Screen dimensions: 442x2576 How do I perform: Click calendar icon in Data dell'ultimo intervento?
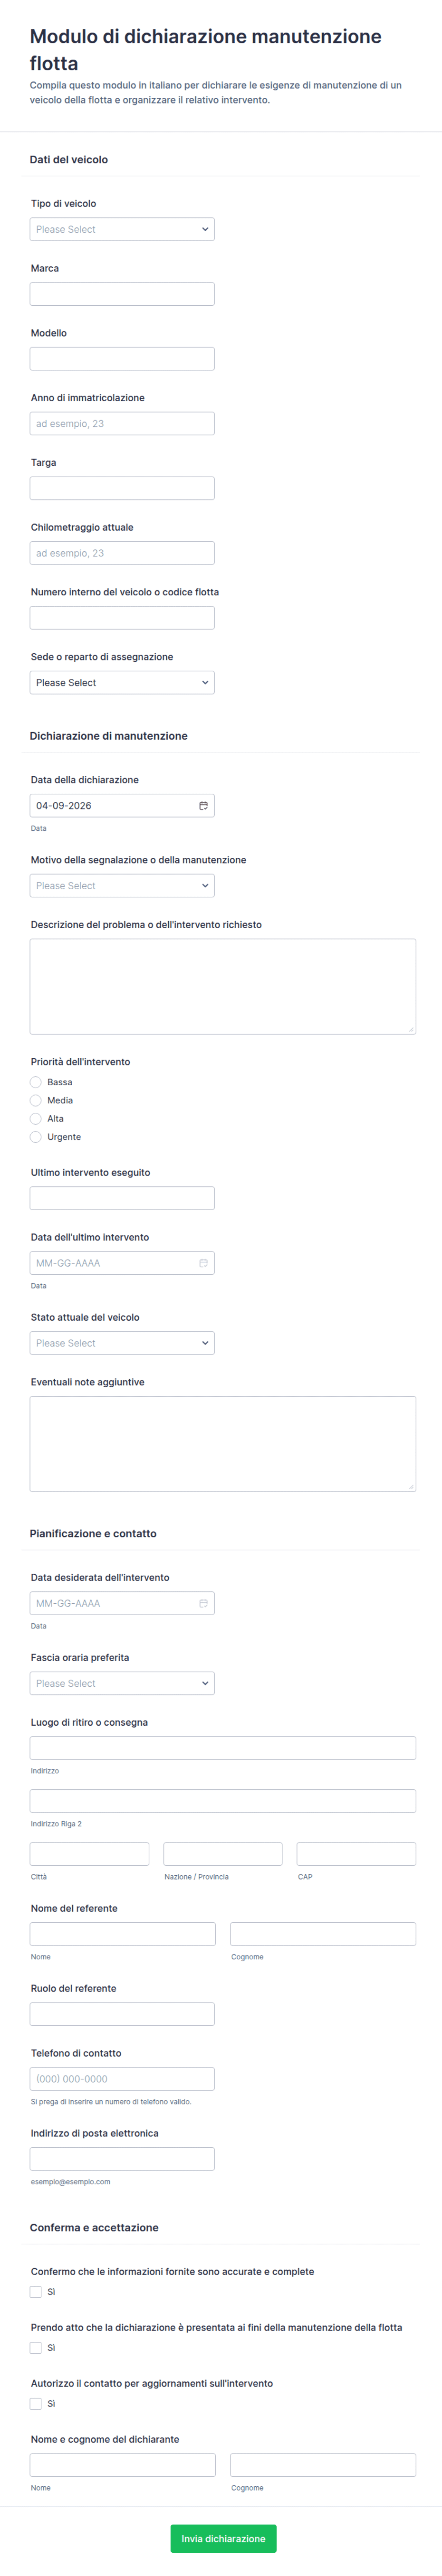203,1263
